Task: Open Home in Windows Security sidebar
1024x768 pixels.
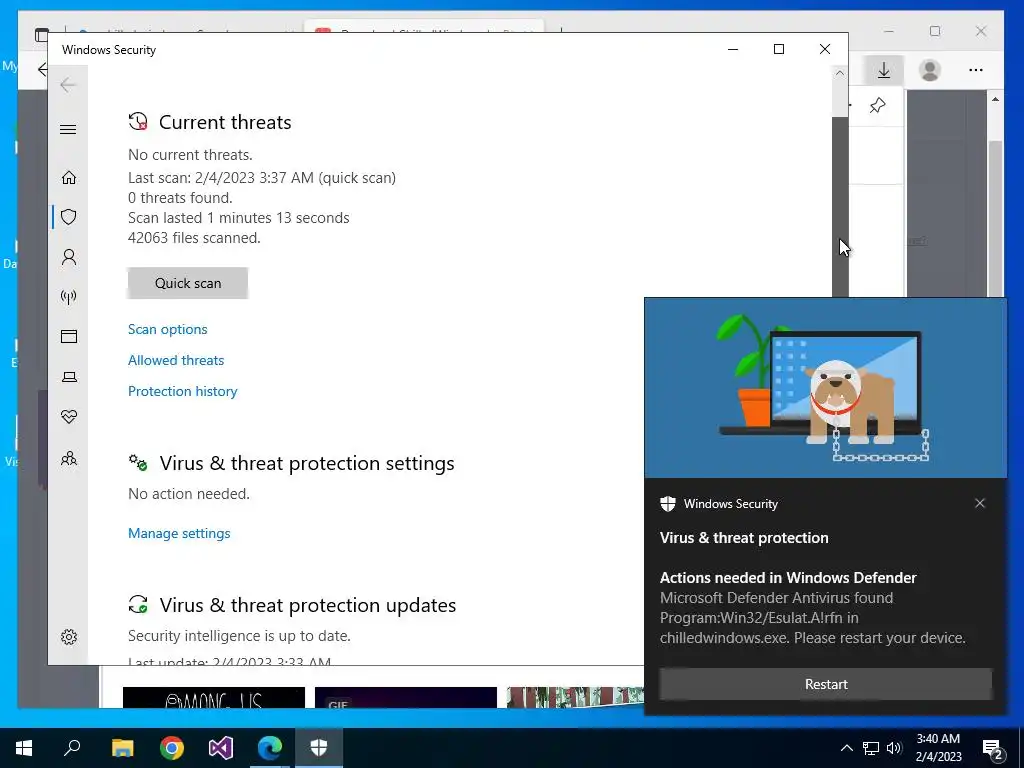Action: (69, 178)
